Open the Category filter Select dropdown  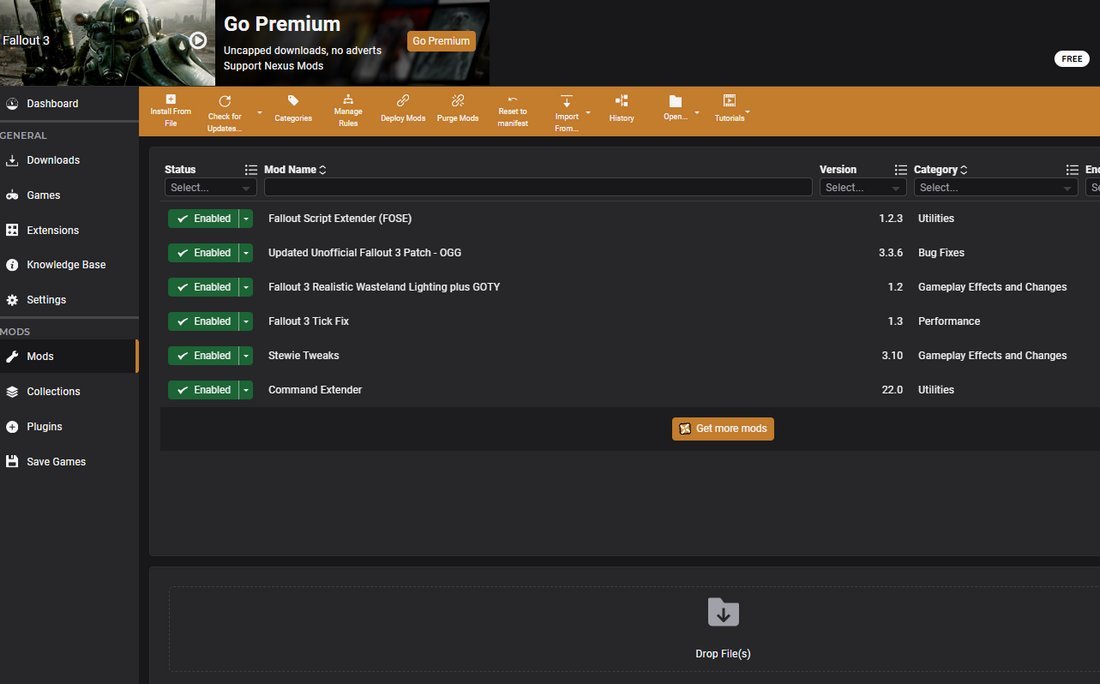[995, 187]
